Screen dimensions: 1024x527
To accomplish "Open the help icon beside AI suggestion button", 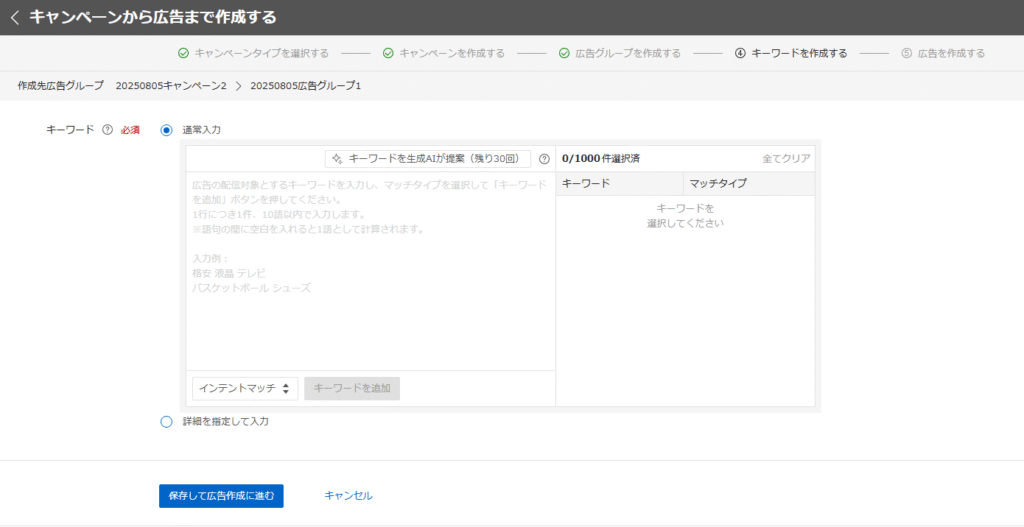I will click(x=544, y=159).
